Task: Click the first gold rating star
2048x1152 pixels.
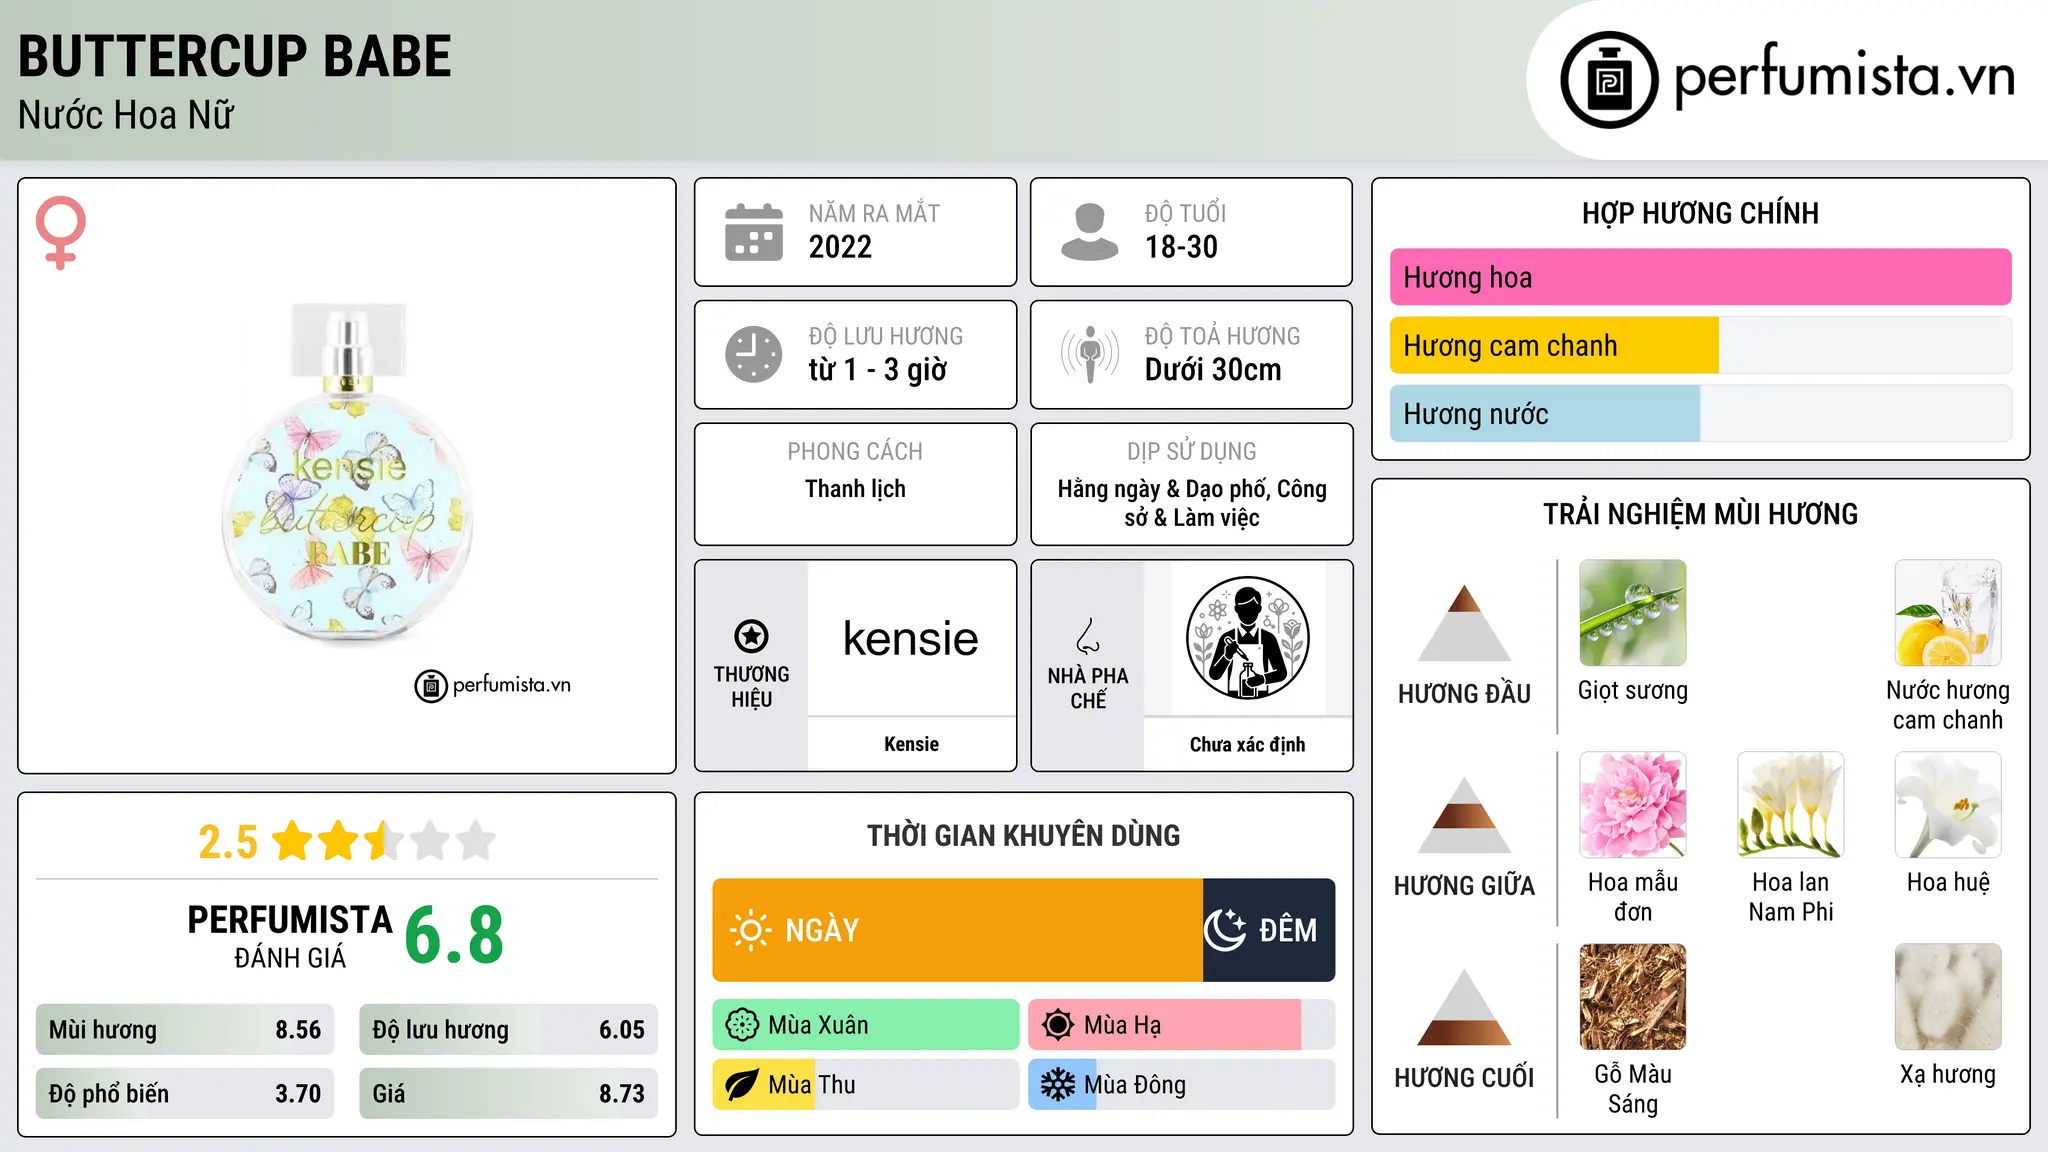Action: (293, 840)
